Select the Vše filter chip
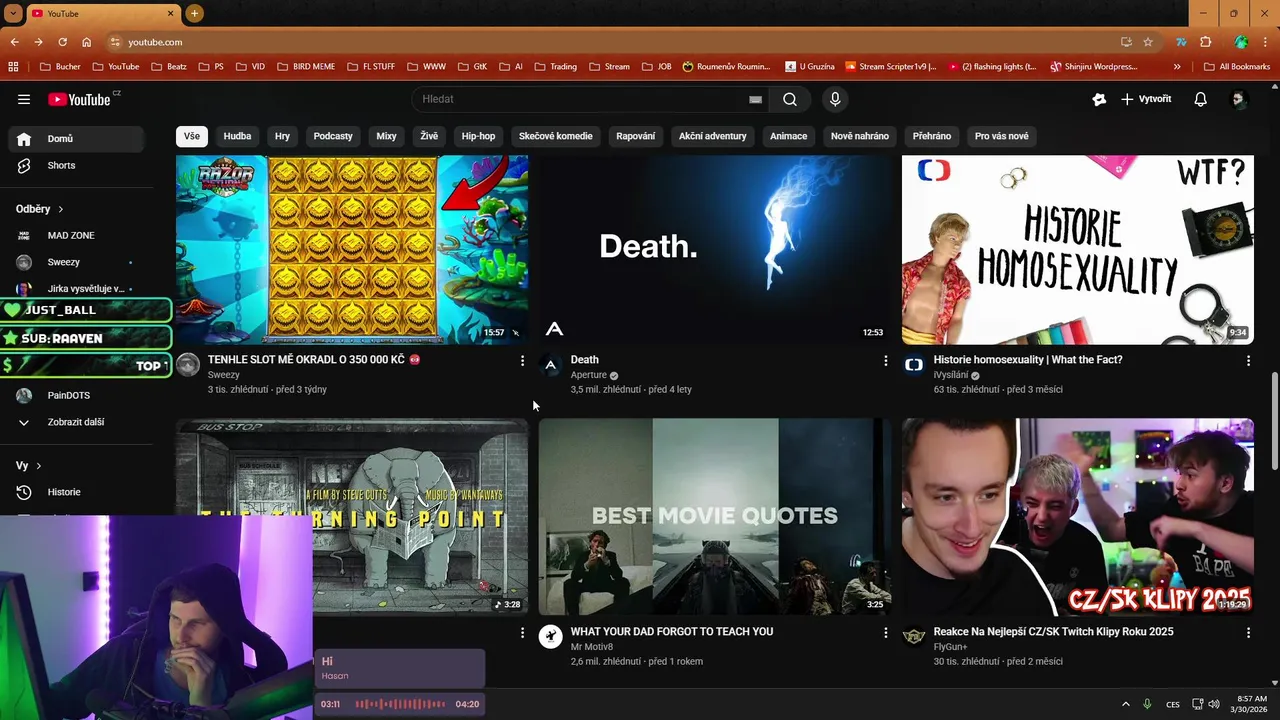1280x720 pixels. pyautogui.click(x=192, y=136)
